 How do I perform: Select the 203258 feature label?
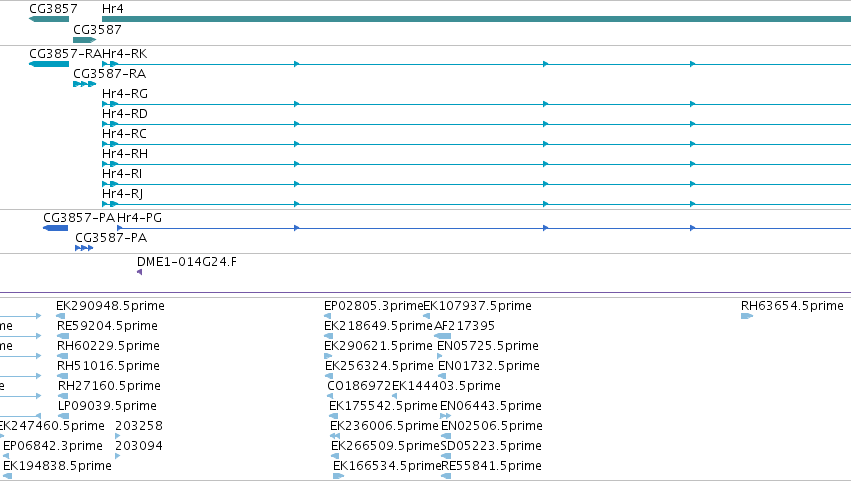click(x=139, y=426)
